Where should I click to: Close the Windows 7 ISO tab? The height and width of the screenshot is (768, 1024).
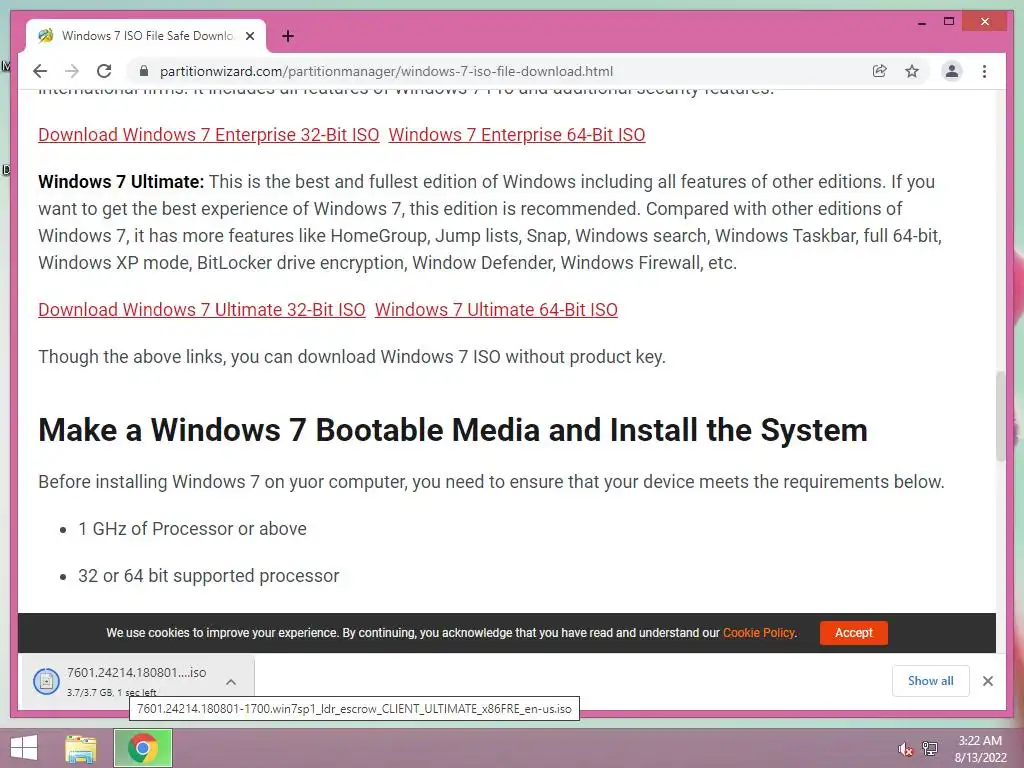[x=249, y=36]
